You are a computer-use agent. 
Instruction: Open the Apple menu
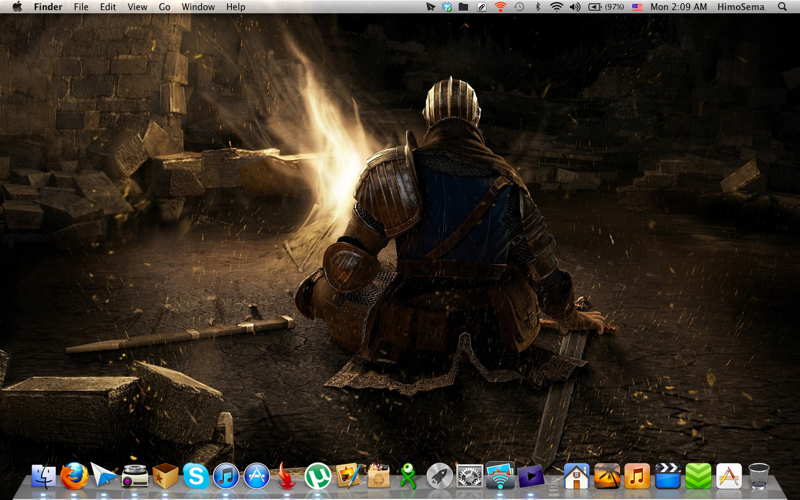pos(17,7)
